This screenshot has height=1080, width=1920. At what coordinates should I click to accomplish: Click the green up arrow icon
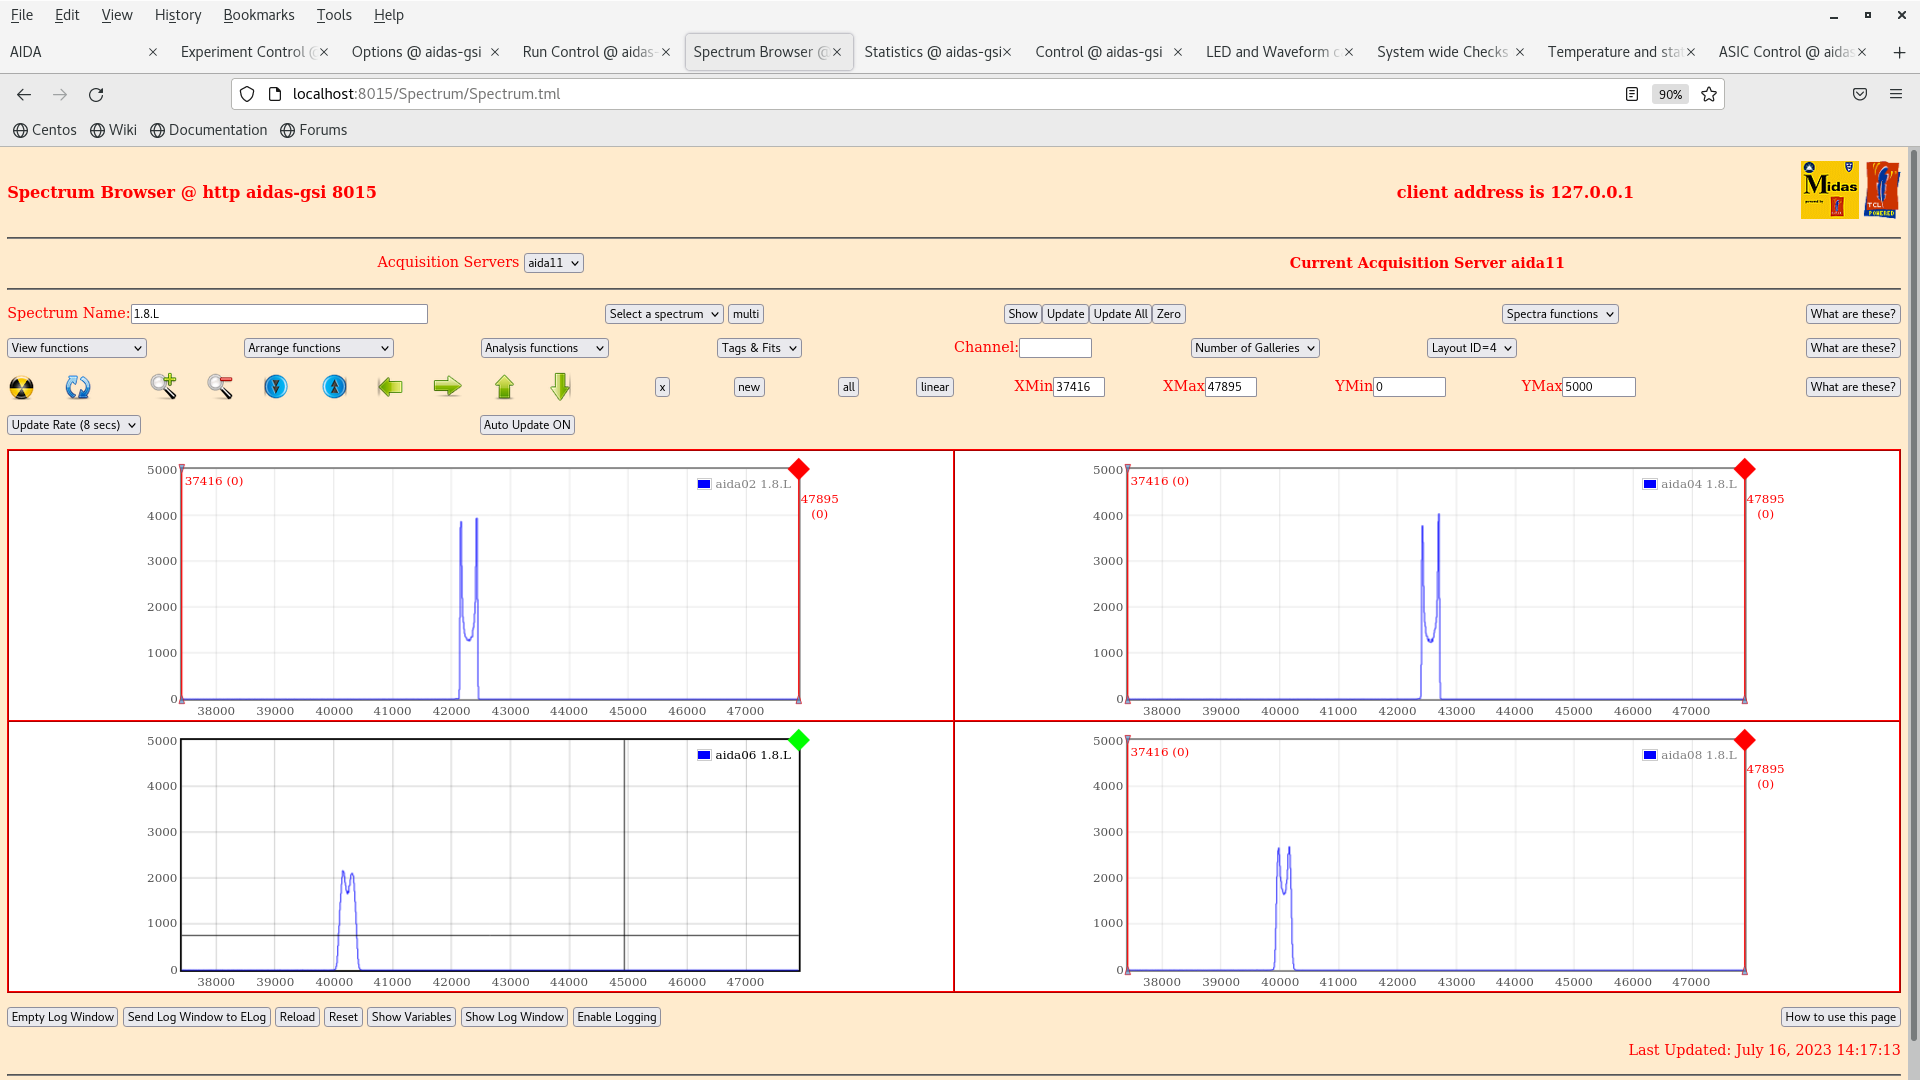pyautogui.click(x=504, y=387)
